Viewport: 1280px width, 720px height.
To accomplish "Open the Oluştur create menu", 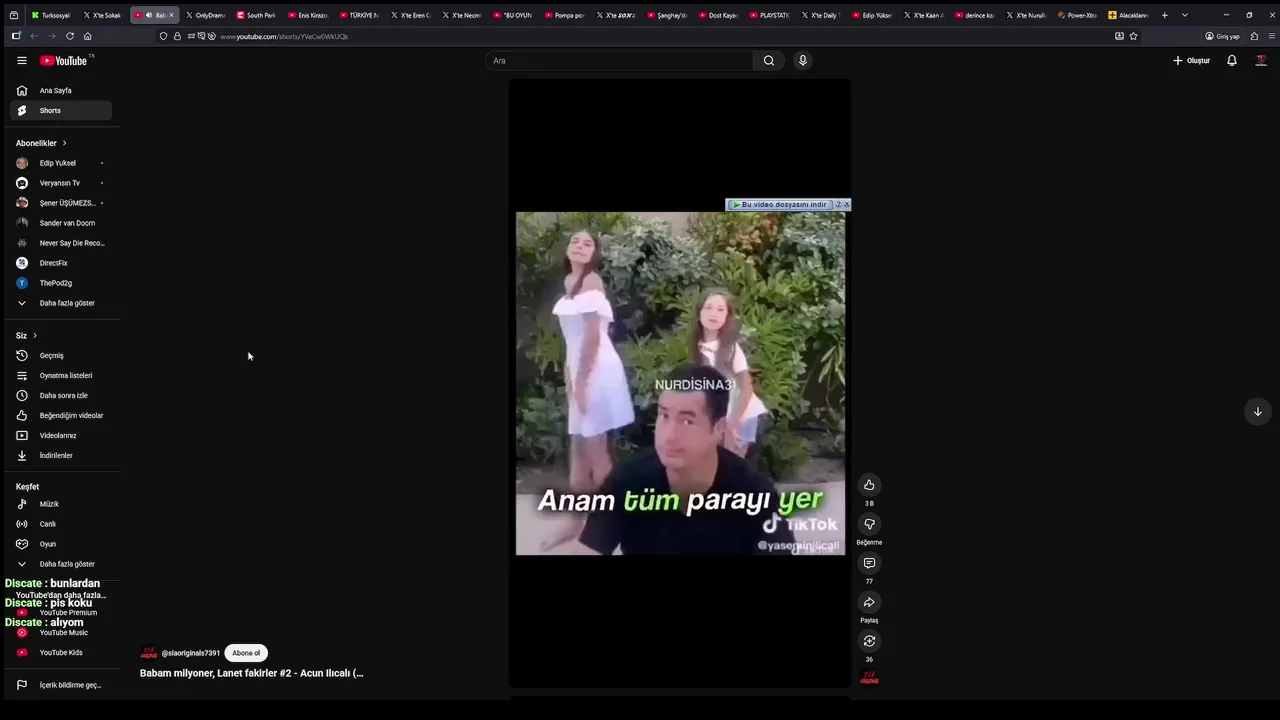I will pyautogui.click(x=1191, y=60).
